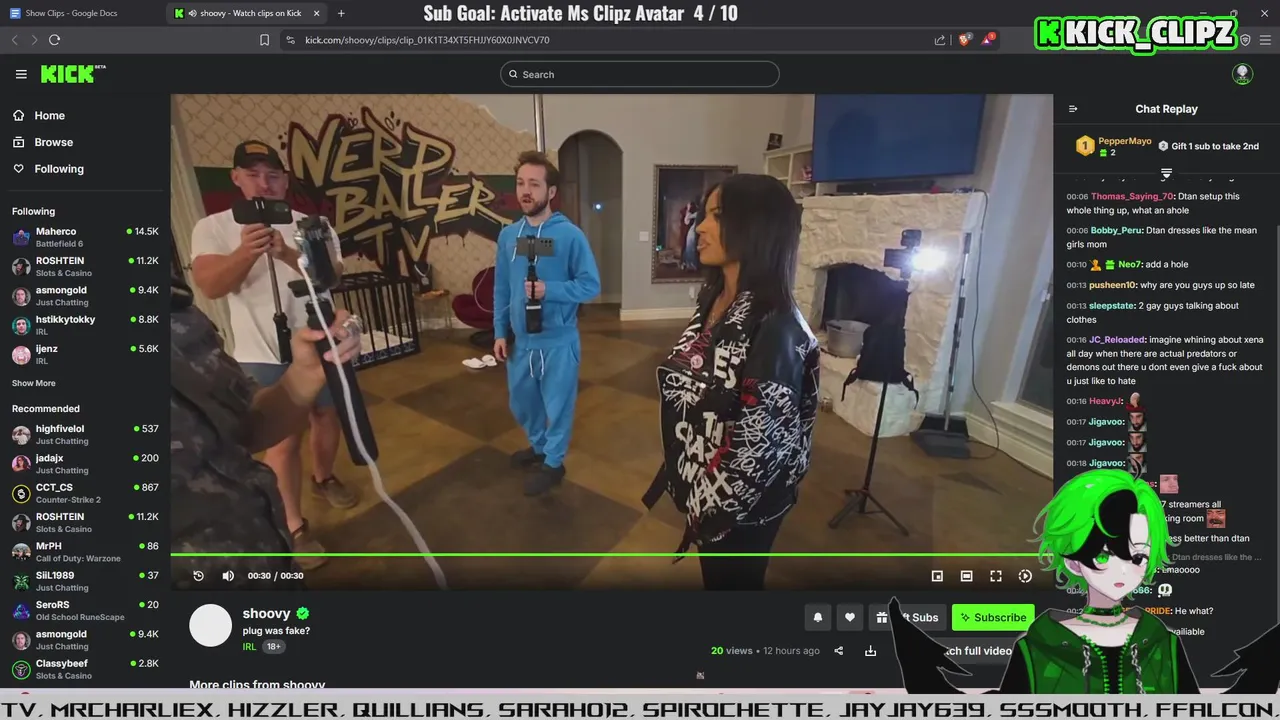
Task: Open ijenz channel in Following
Action: coord(85,354)
